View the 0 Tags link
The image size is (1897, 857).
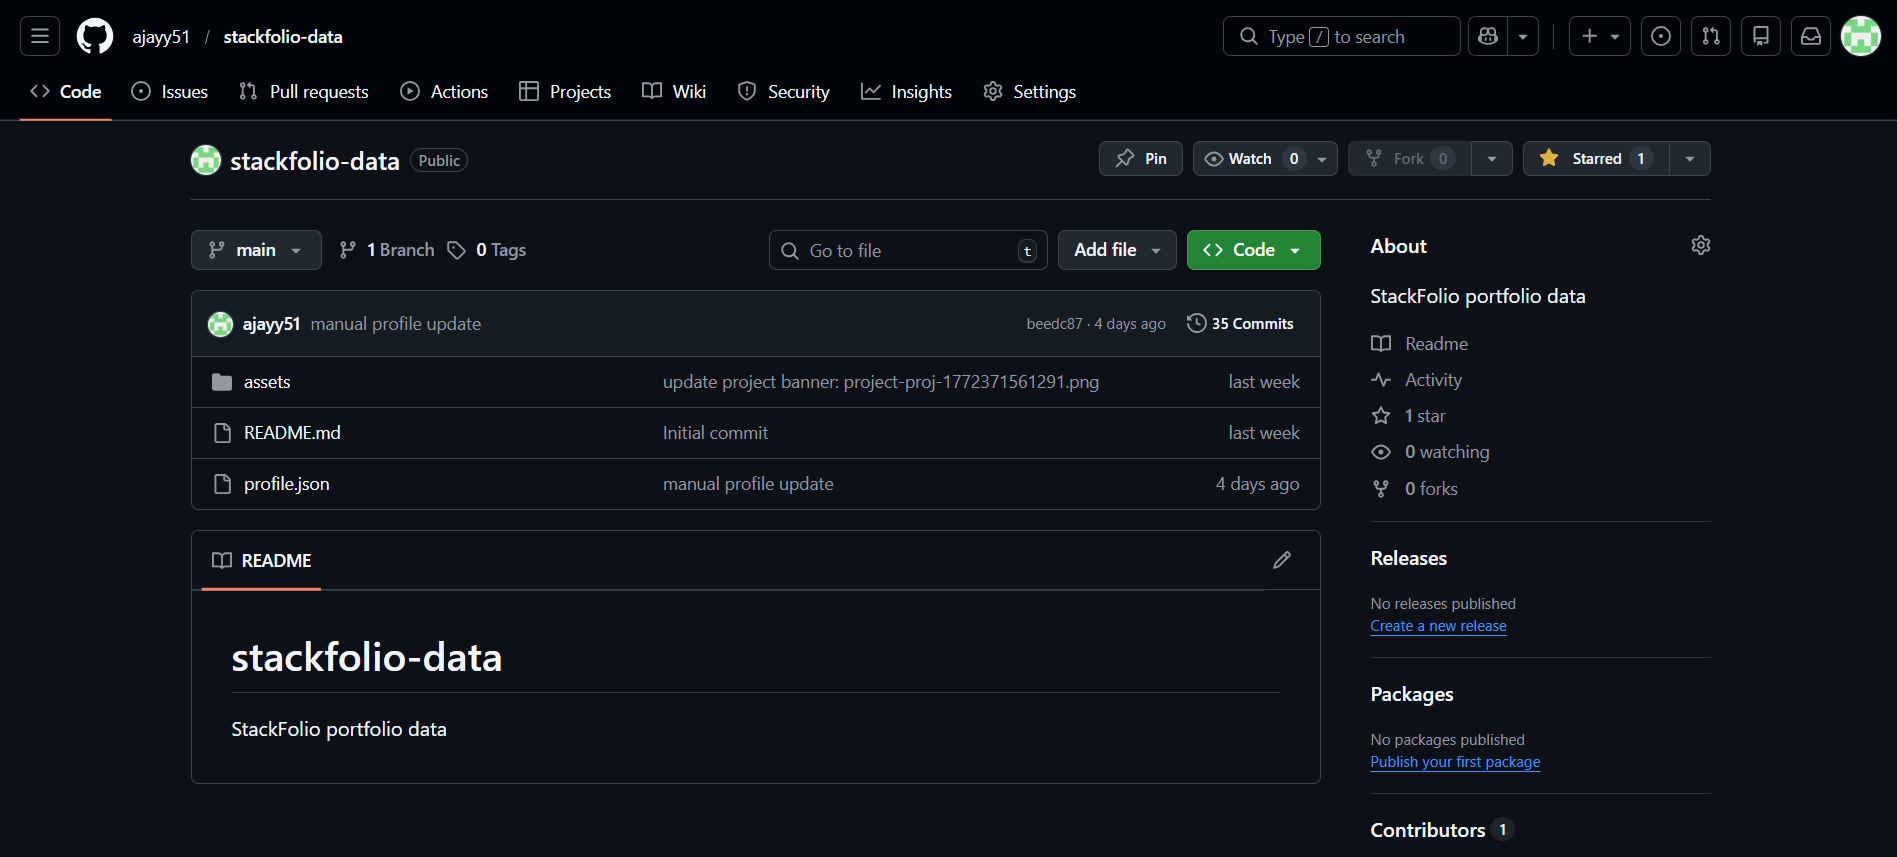(487, 250)
